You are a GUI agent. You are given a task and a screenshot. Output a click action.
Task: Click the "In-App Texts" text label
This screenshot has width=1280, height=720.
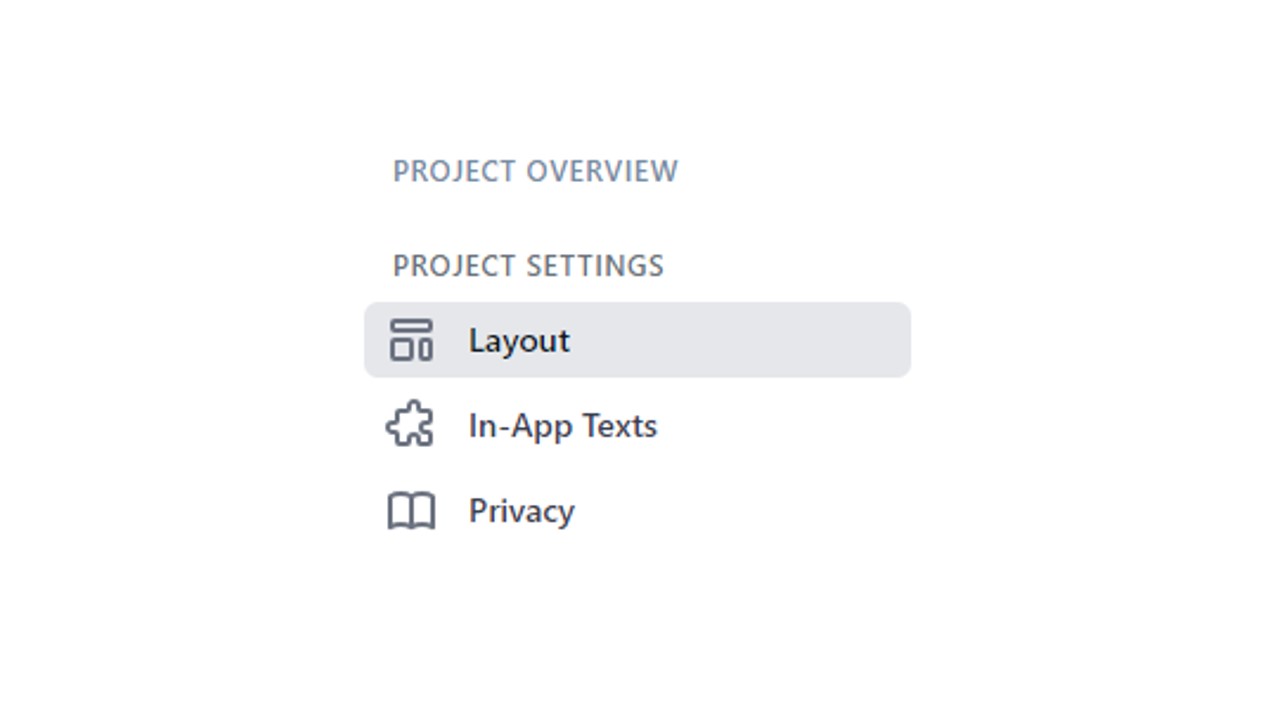[563, 426]
